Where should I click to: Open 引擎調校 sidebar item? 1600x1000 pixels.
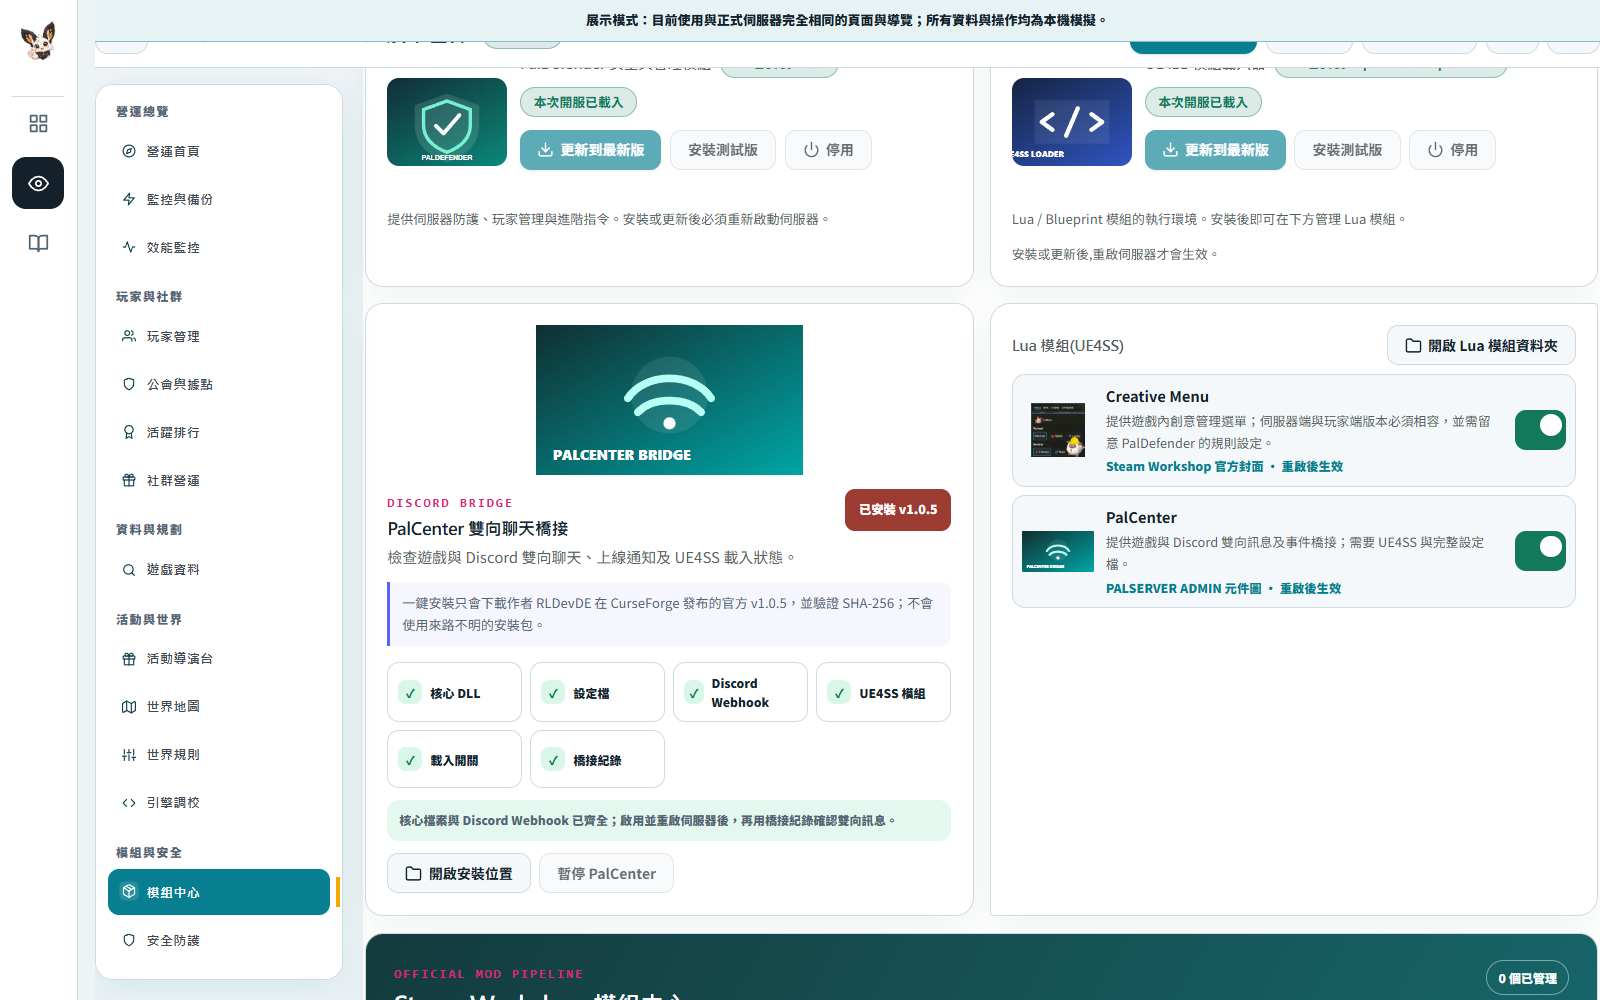pyautogui.click(x=219, y=802)
